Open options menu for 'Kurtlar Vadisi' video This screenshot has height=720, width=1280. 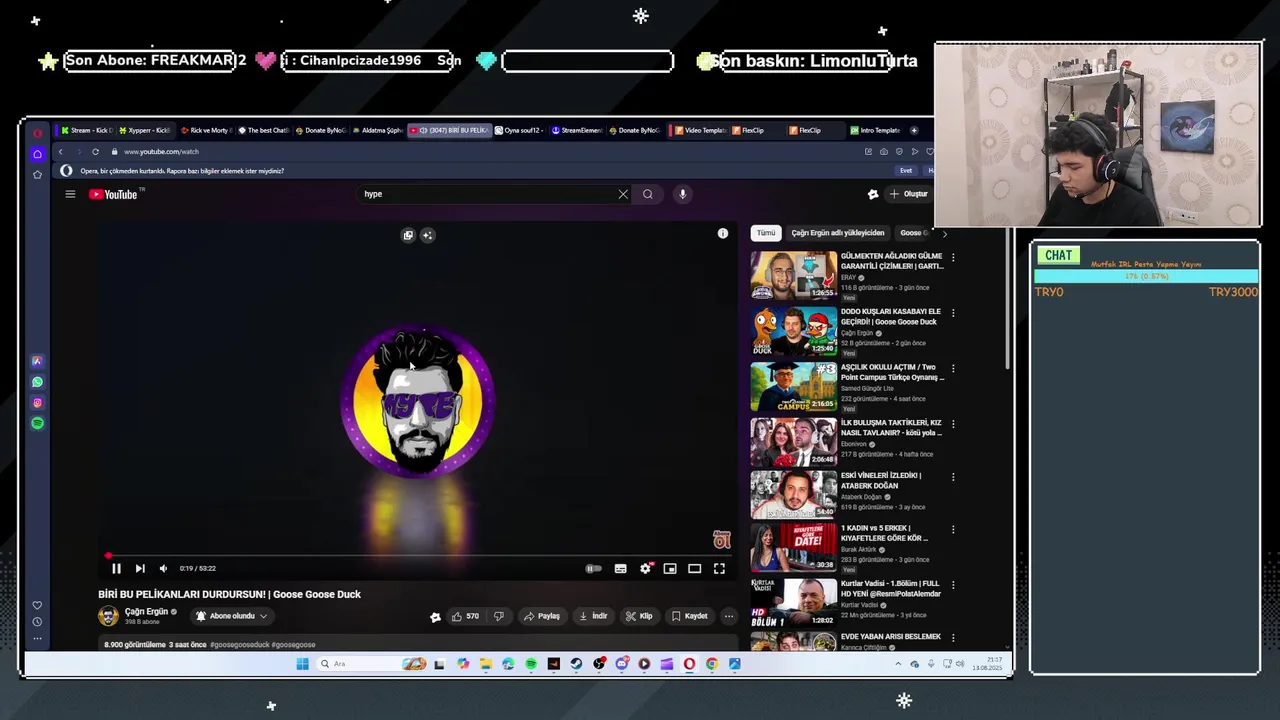[953, 585]
